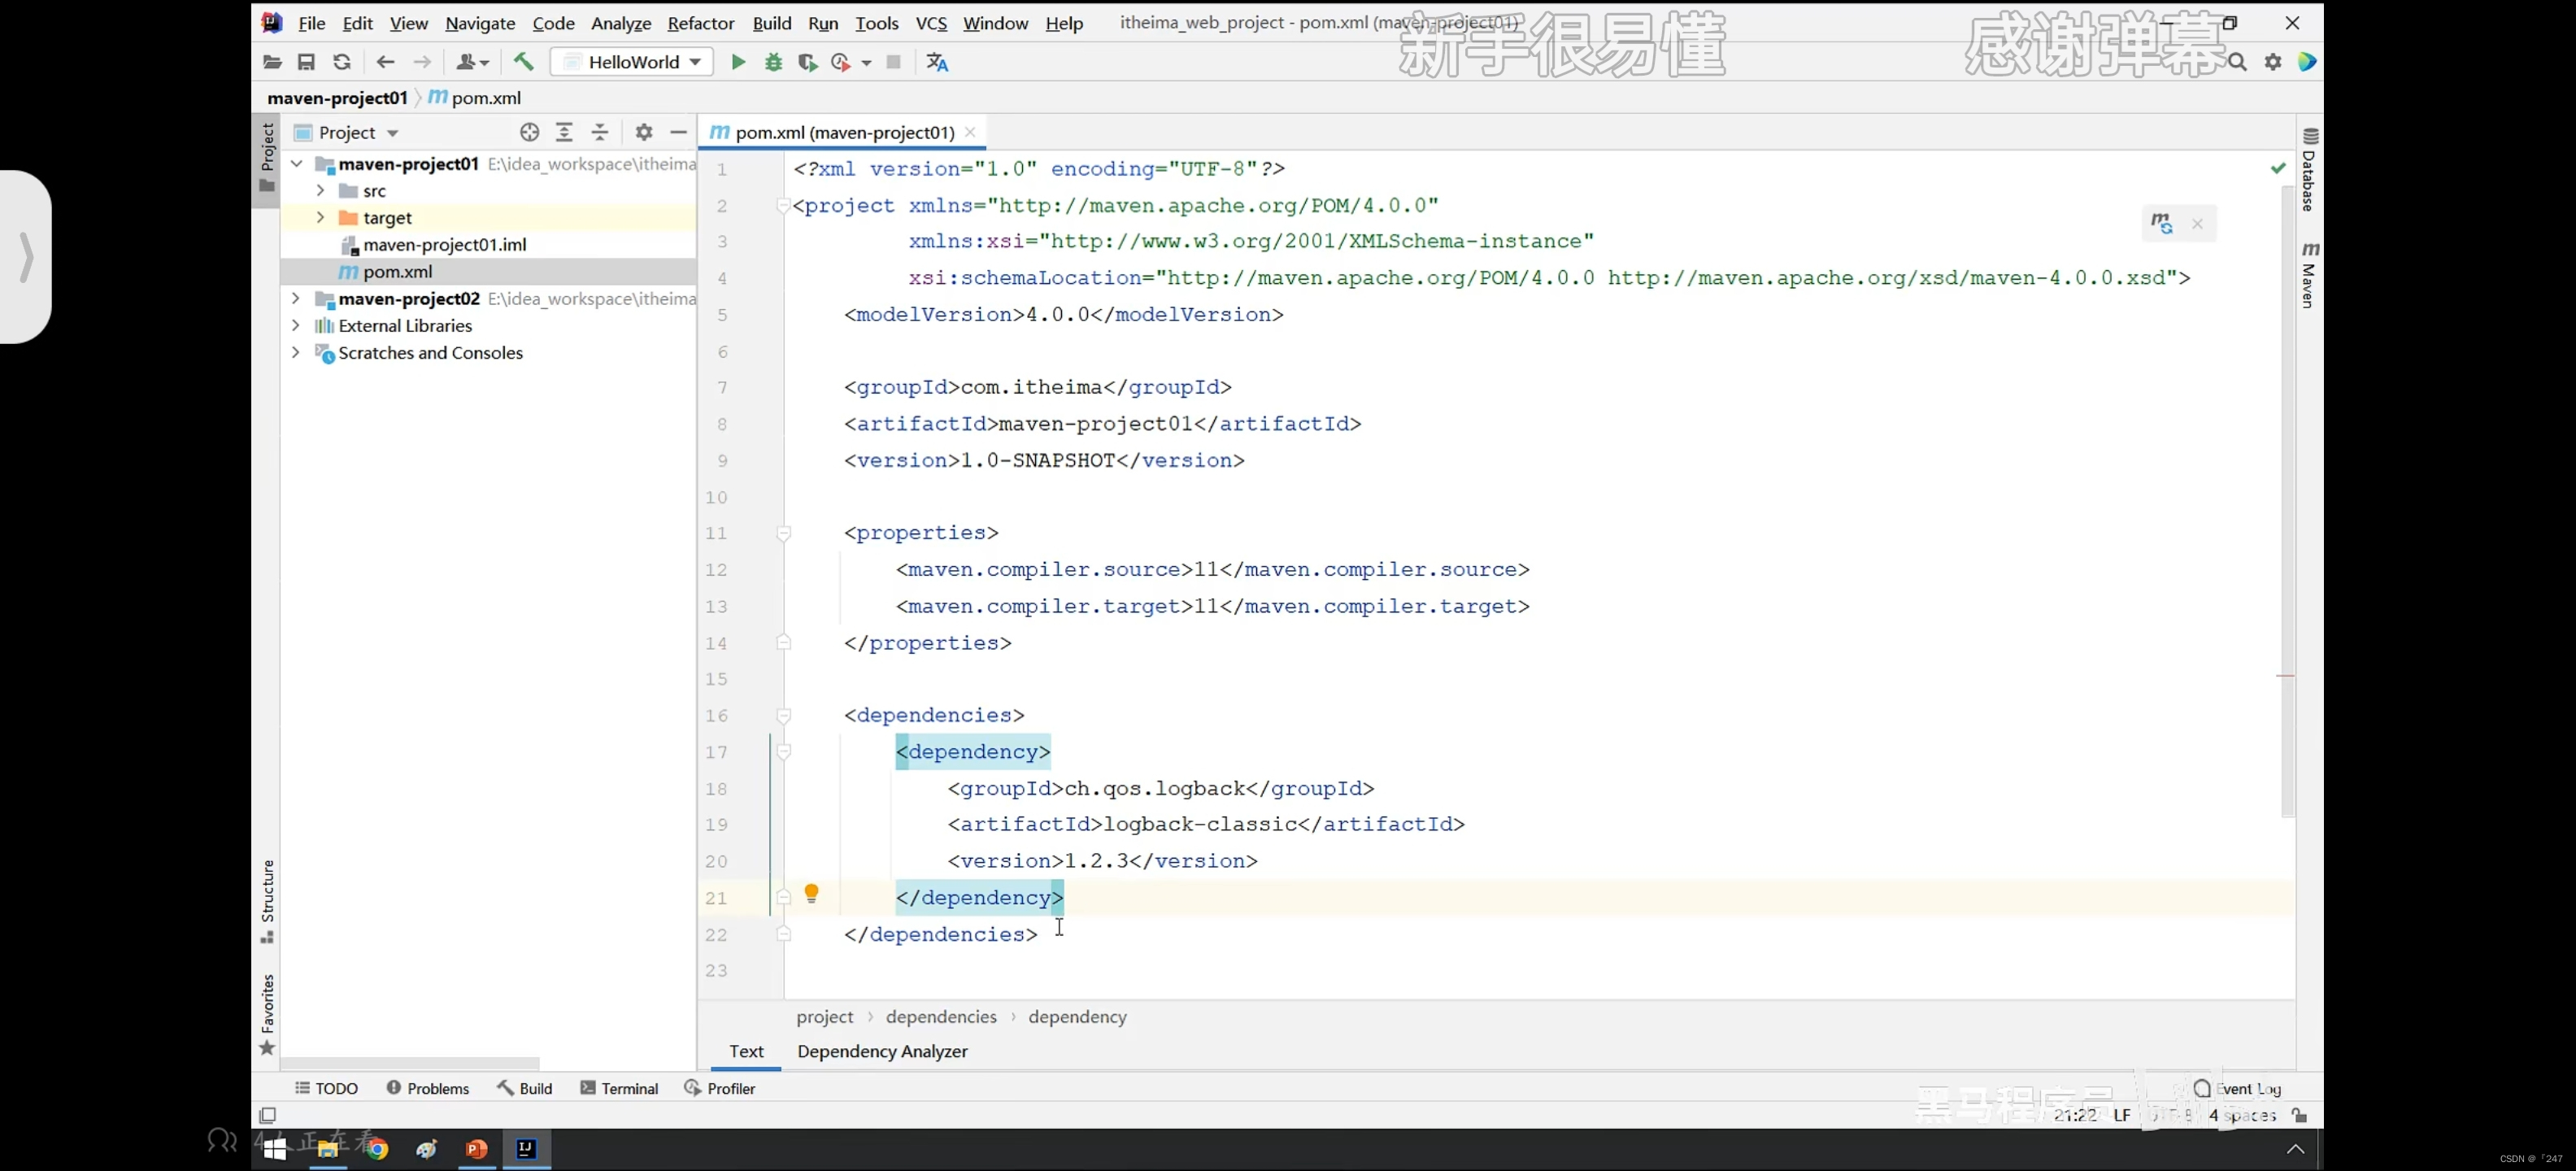Click the yellow intention lightbulb on line 21

point(812,893)
